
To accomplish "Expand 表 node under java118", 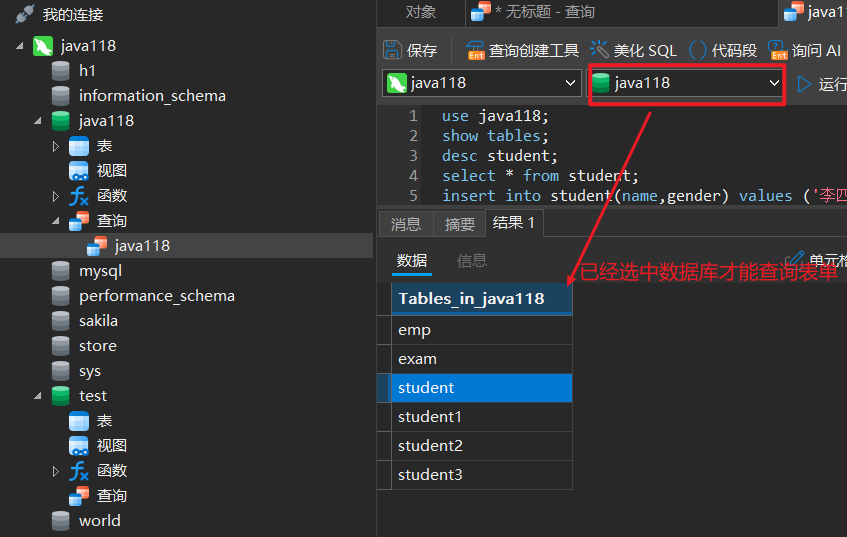I will [x=56, y=146].
